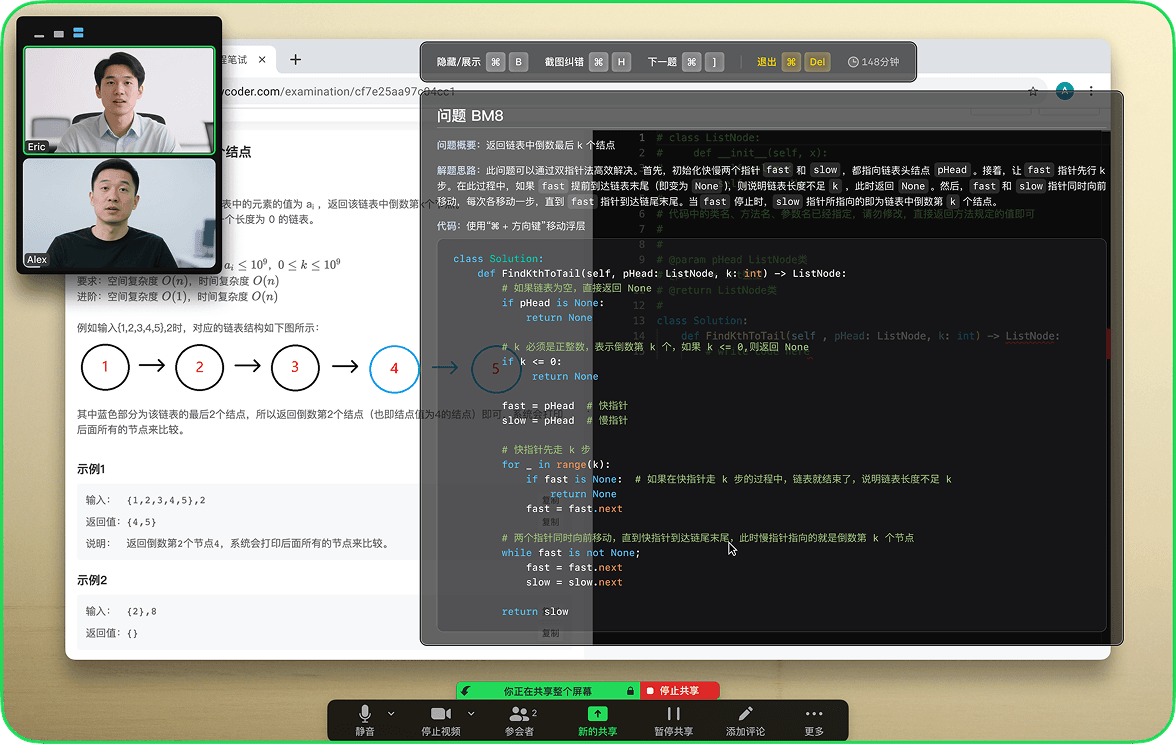This screenshot has height=745, width=1176.
Task: Click example input {1,2,3,4,5},2
Action: (x=166, y=500)
